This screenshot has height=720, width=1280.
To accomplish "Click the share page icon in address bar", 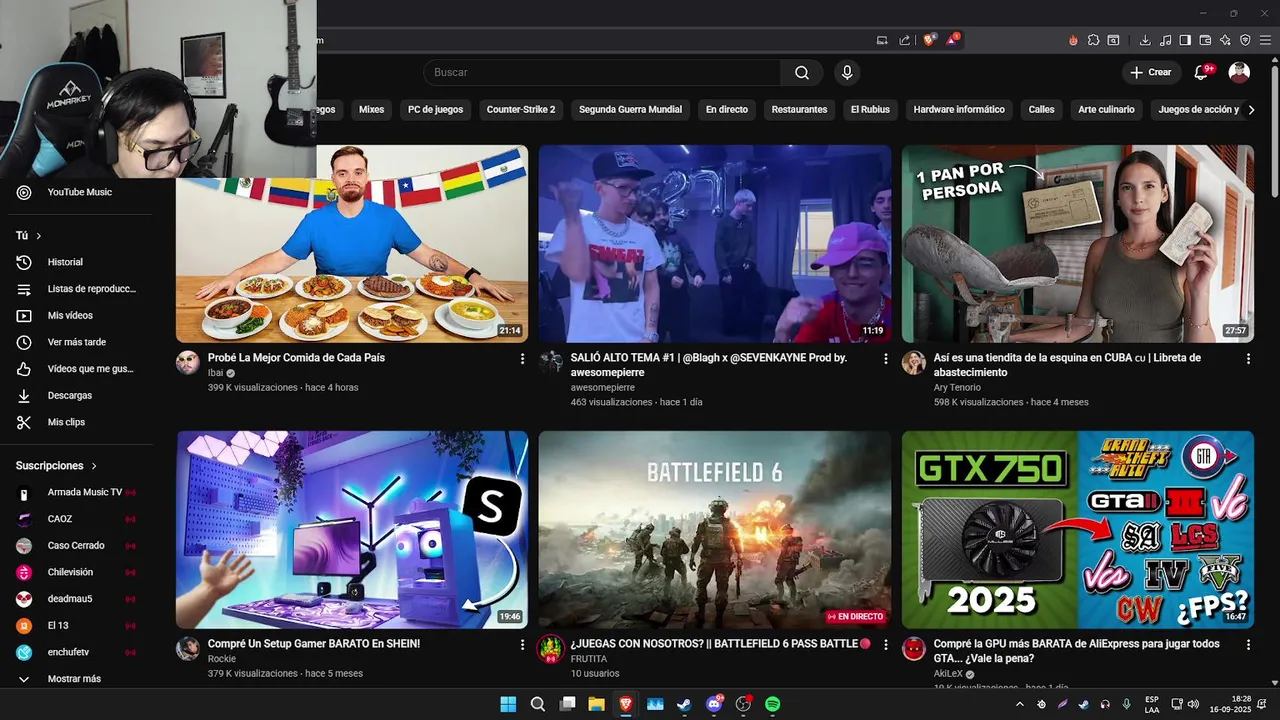I will tap(905, 40).
